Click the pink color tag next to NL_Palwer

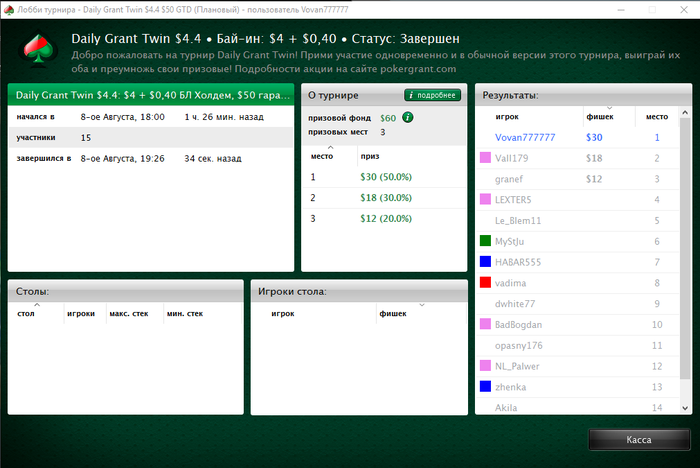point(485,365)
